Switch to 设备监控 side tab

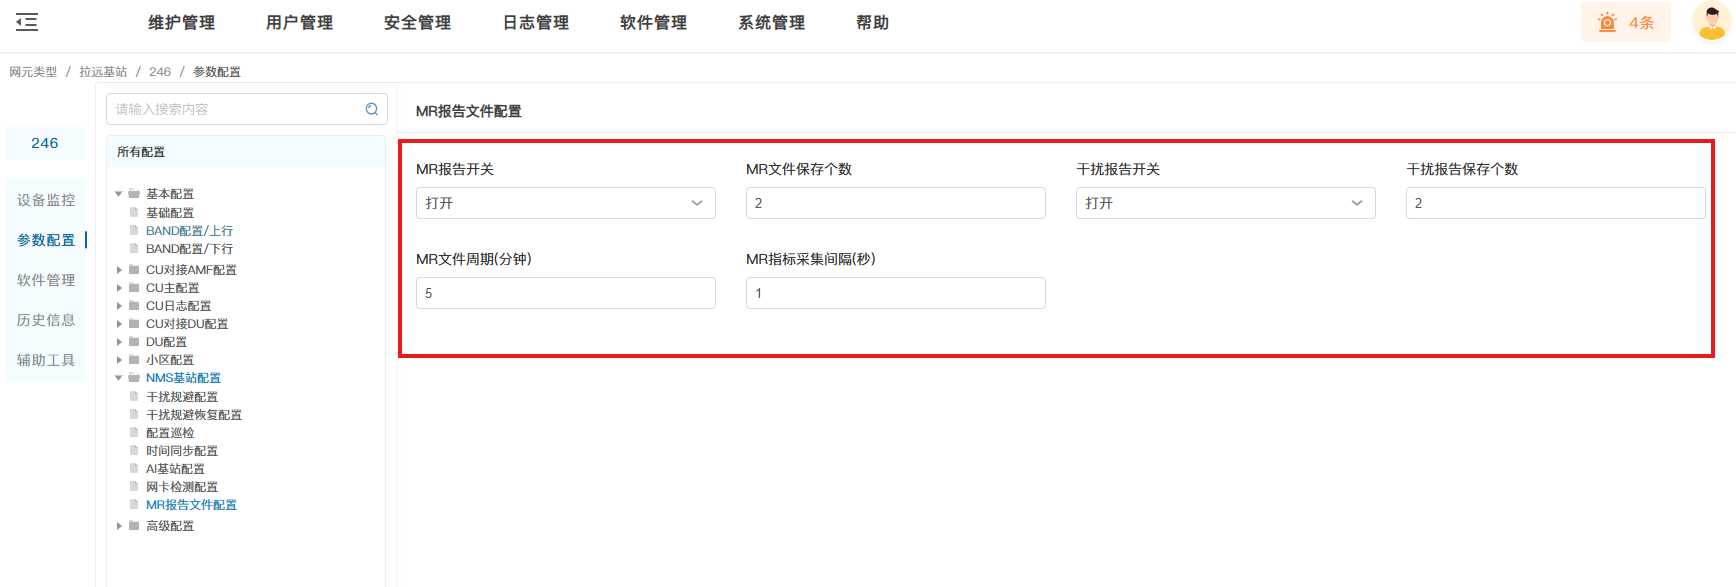(x=46, y=200)
